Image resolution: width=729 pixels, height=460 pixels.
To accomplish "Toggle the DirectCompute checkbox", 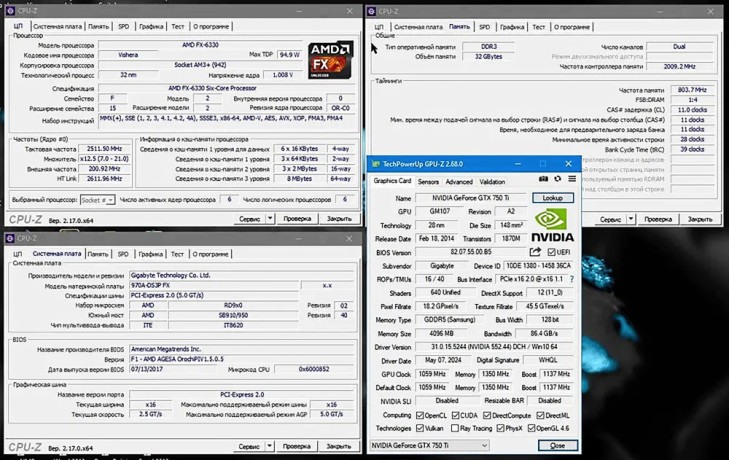I will click(x=487, y=415).
